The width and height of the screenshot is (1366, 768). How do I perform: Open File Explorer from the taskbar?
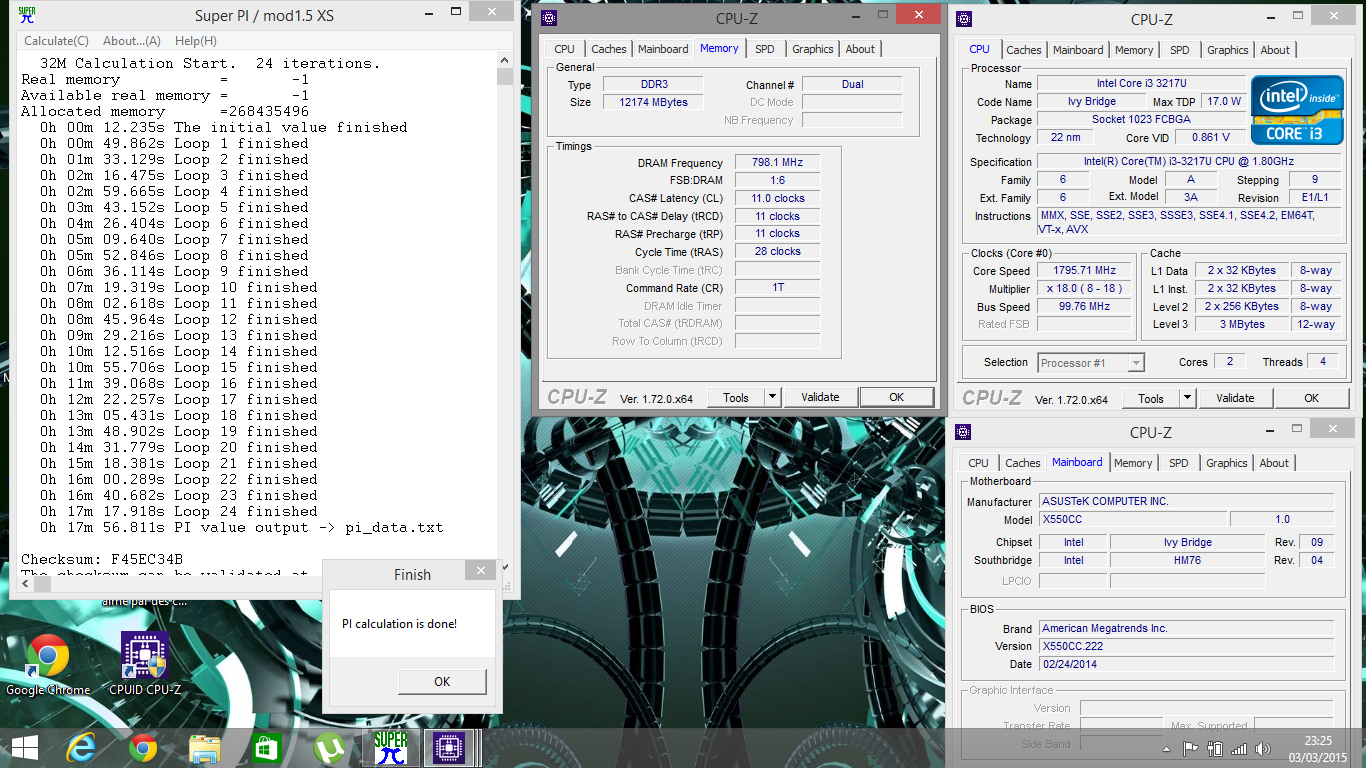click(x=205, y=748)
